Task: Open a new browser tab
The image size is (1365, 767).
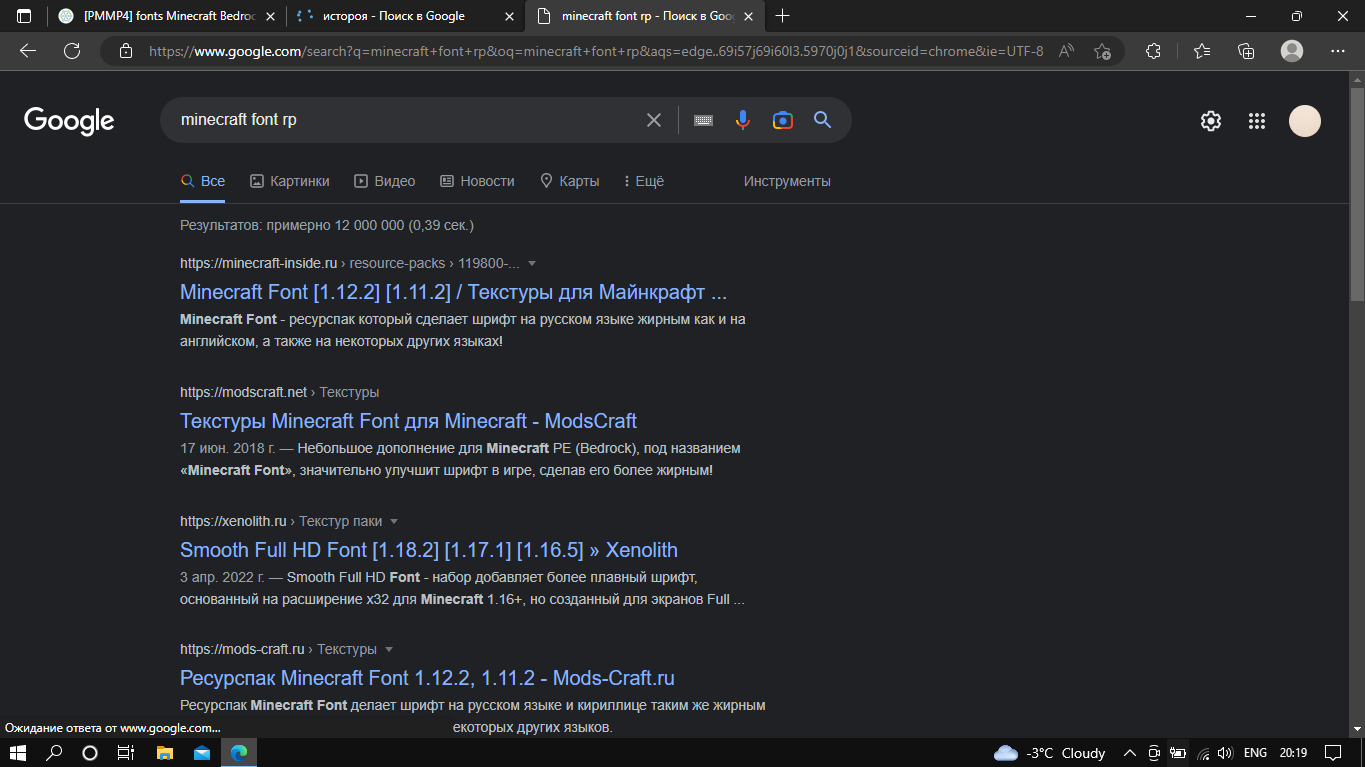Action: pos(783,16)
